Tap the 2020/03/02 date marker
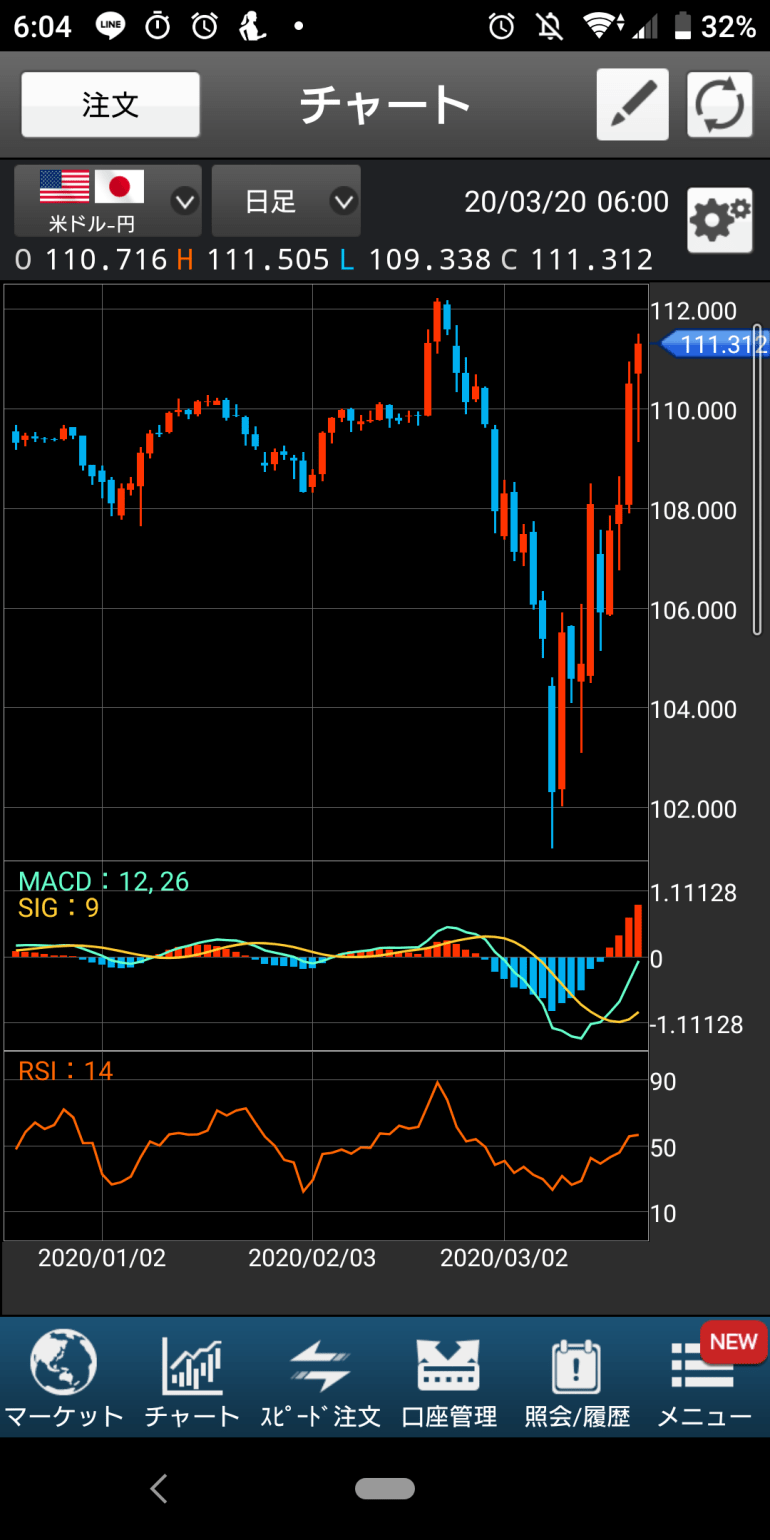Image resolution: width=770 pixels, height=1540 pixels. click(x=504, y=1258)
